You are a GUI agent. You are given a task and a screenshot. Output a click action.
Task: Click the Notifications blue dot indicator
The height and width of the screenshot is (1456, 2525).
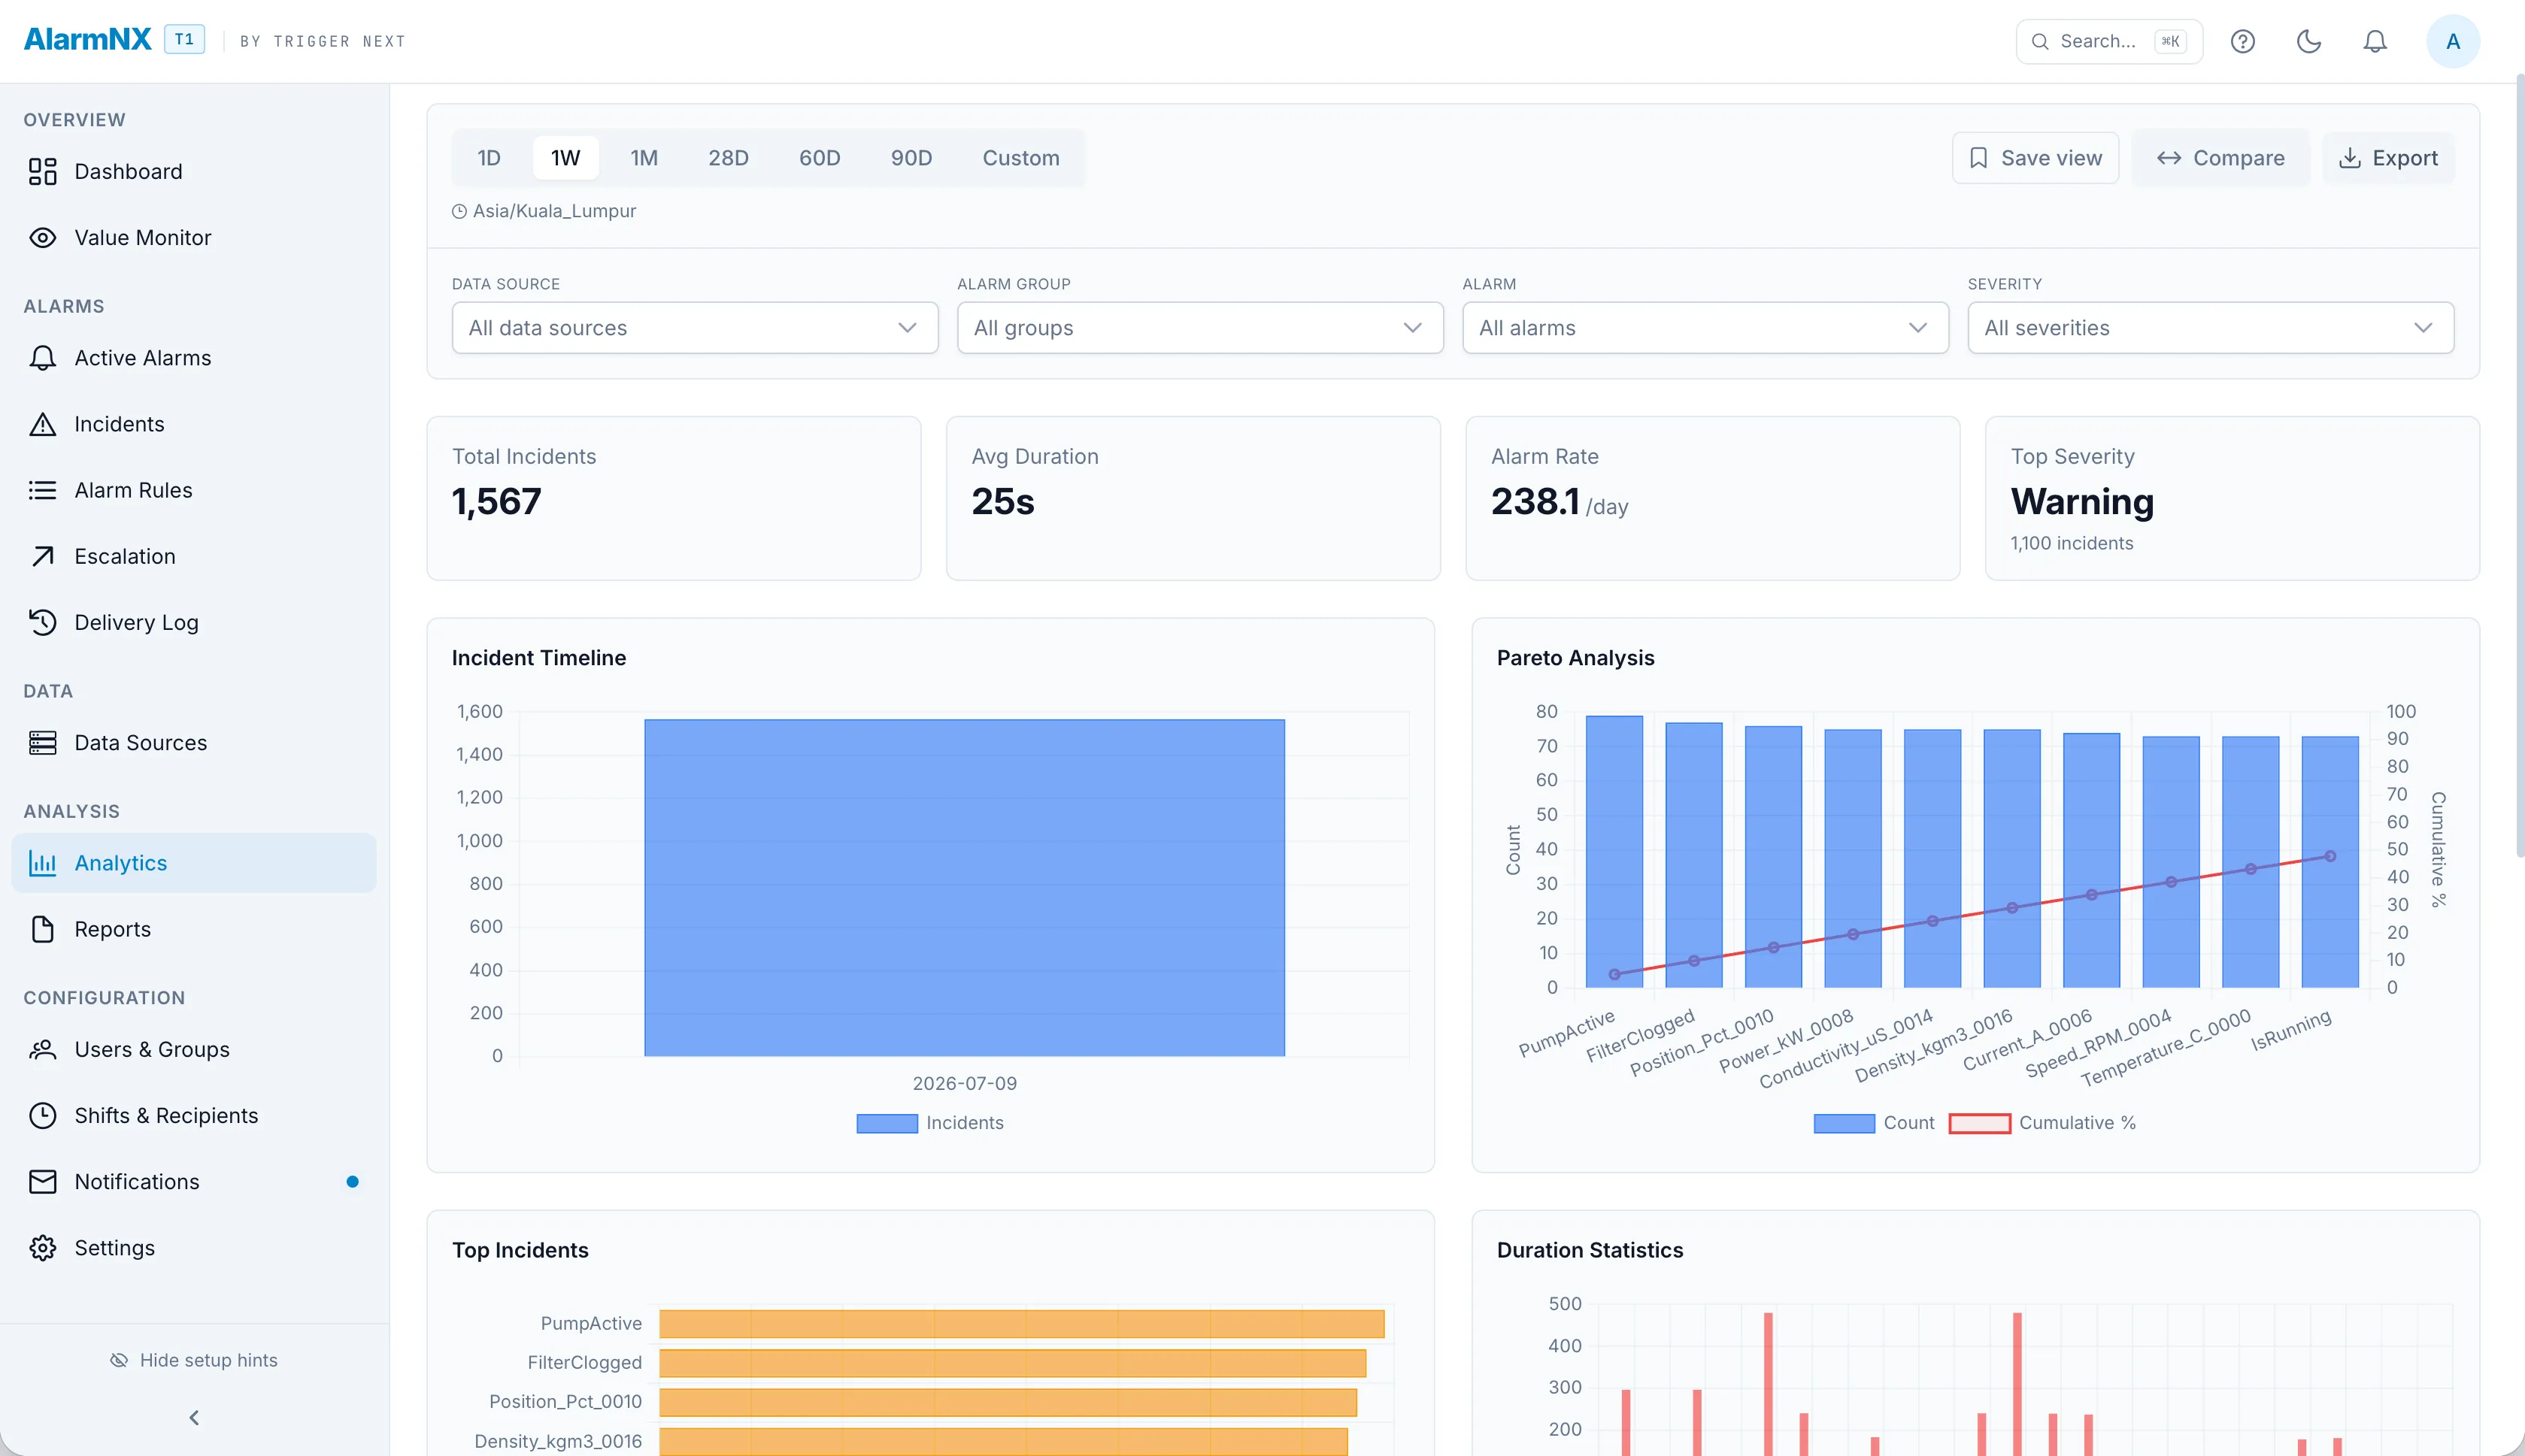coord(352,1182)
